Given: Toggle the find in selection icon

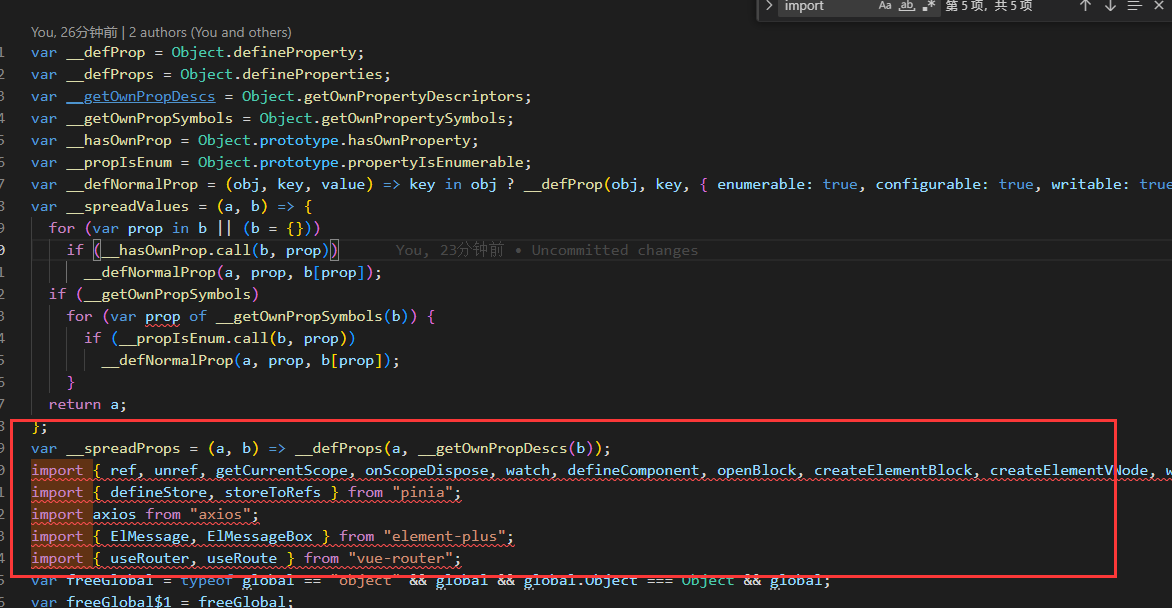Looking at the screenshot, I should [x=1136, y=7].
